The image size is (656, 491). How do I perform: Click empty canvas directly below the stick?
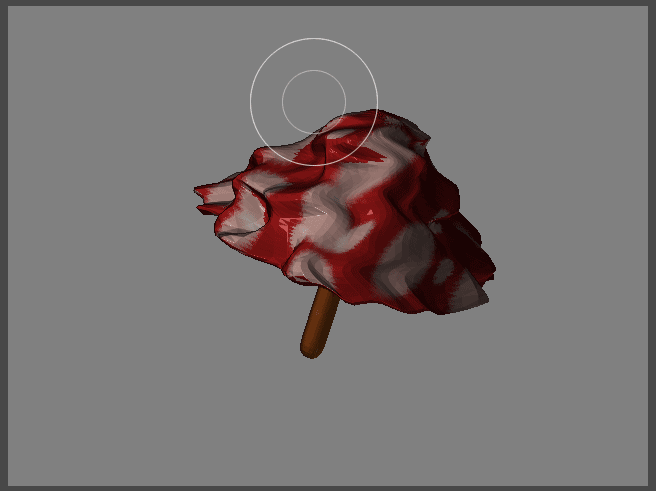coord(311,420)
